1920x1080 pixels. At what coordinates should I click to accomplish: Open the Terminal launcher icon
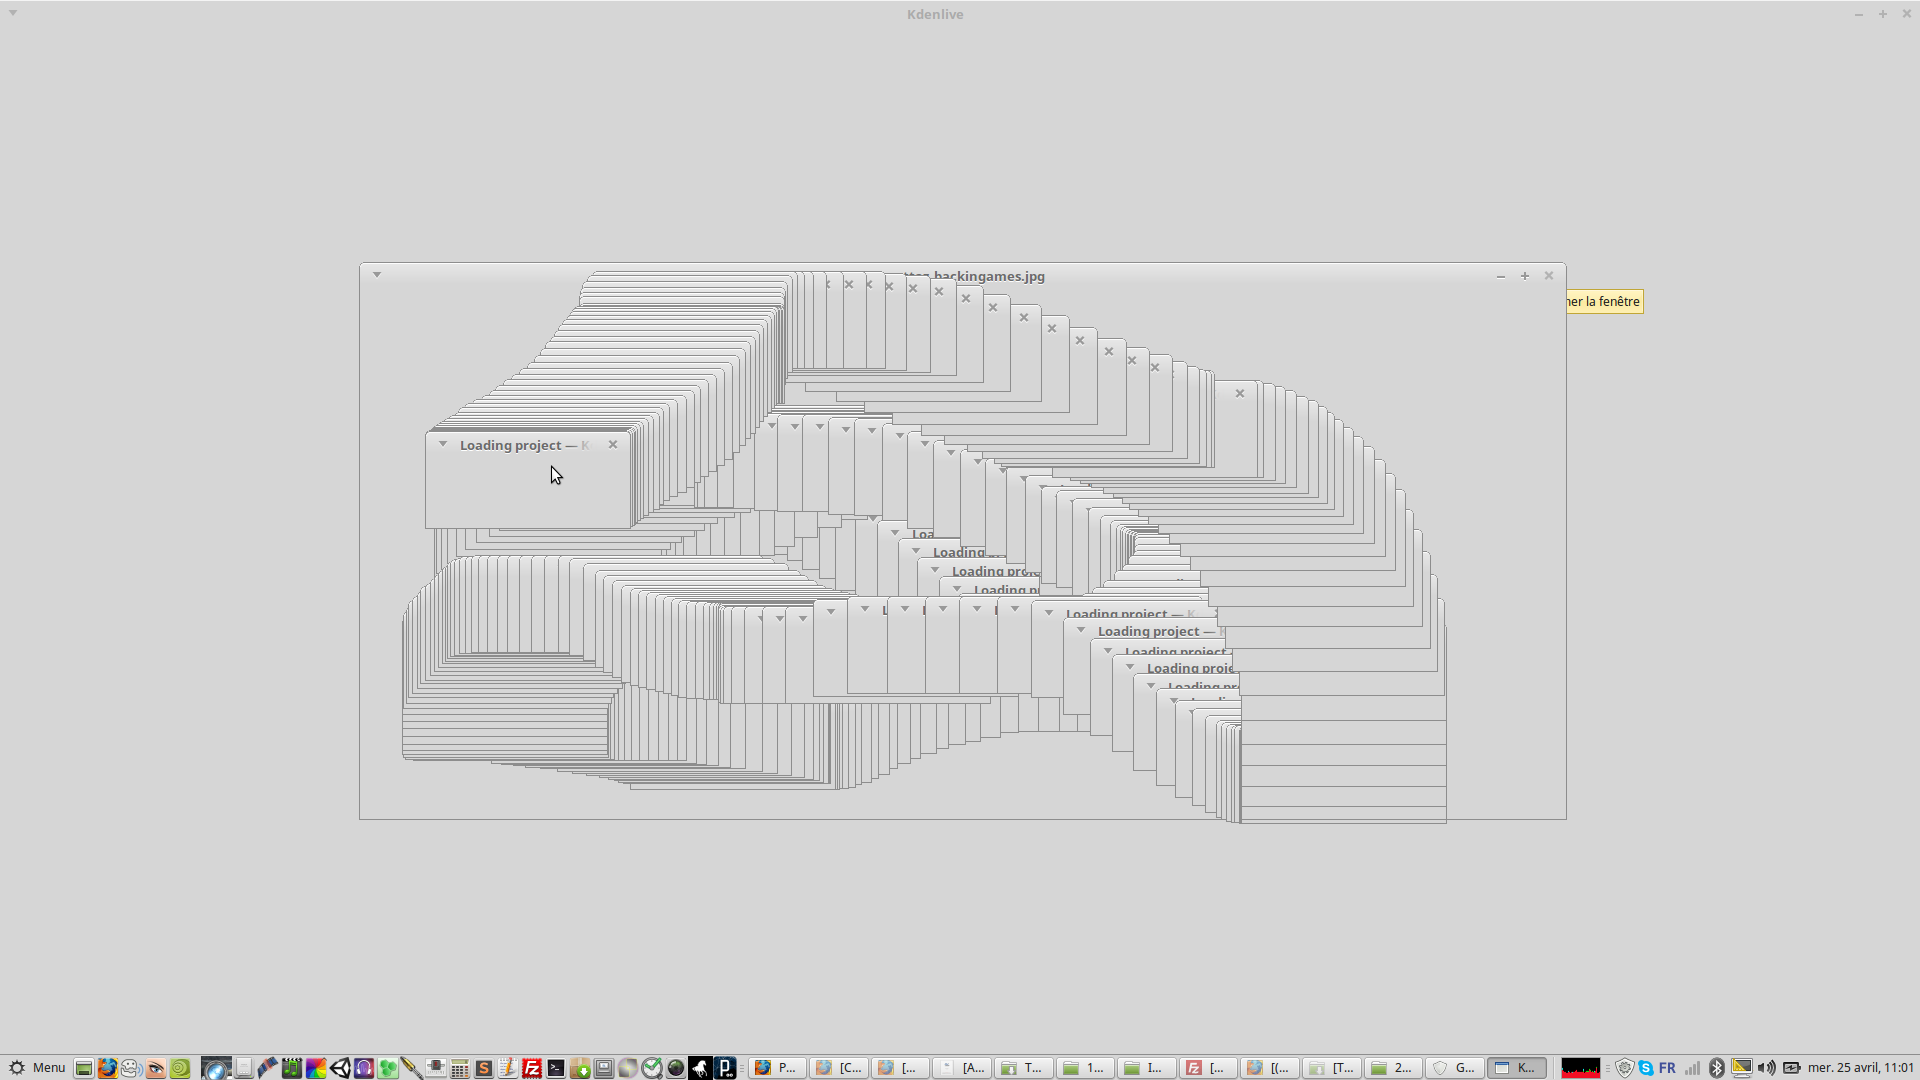556,1068
